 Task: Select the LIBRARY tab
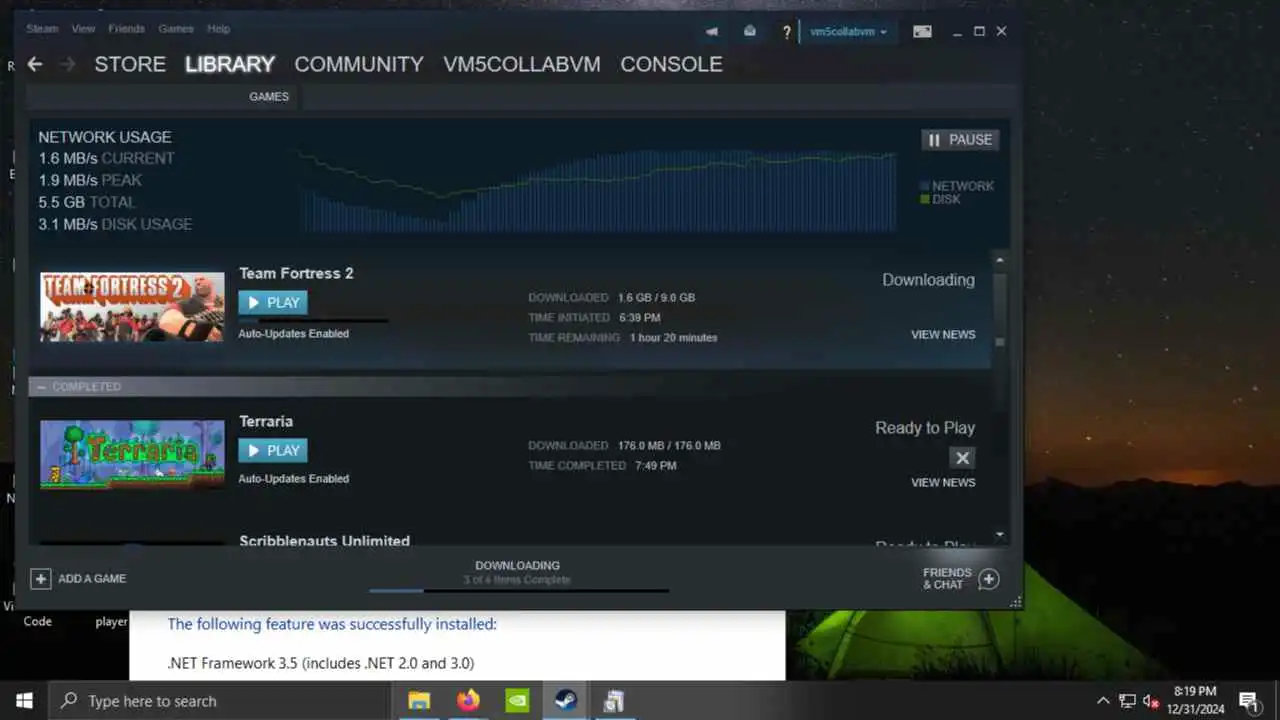click(x=230, y=64)
